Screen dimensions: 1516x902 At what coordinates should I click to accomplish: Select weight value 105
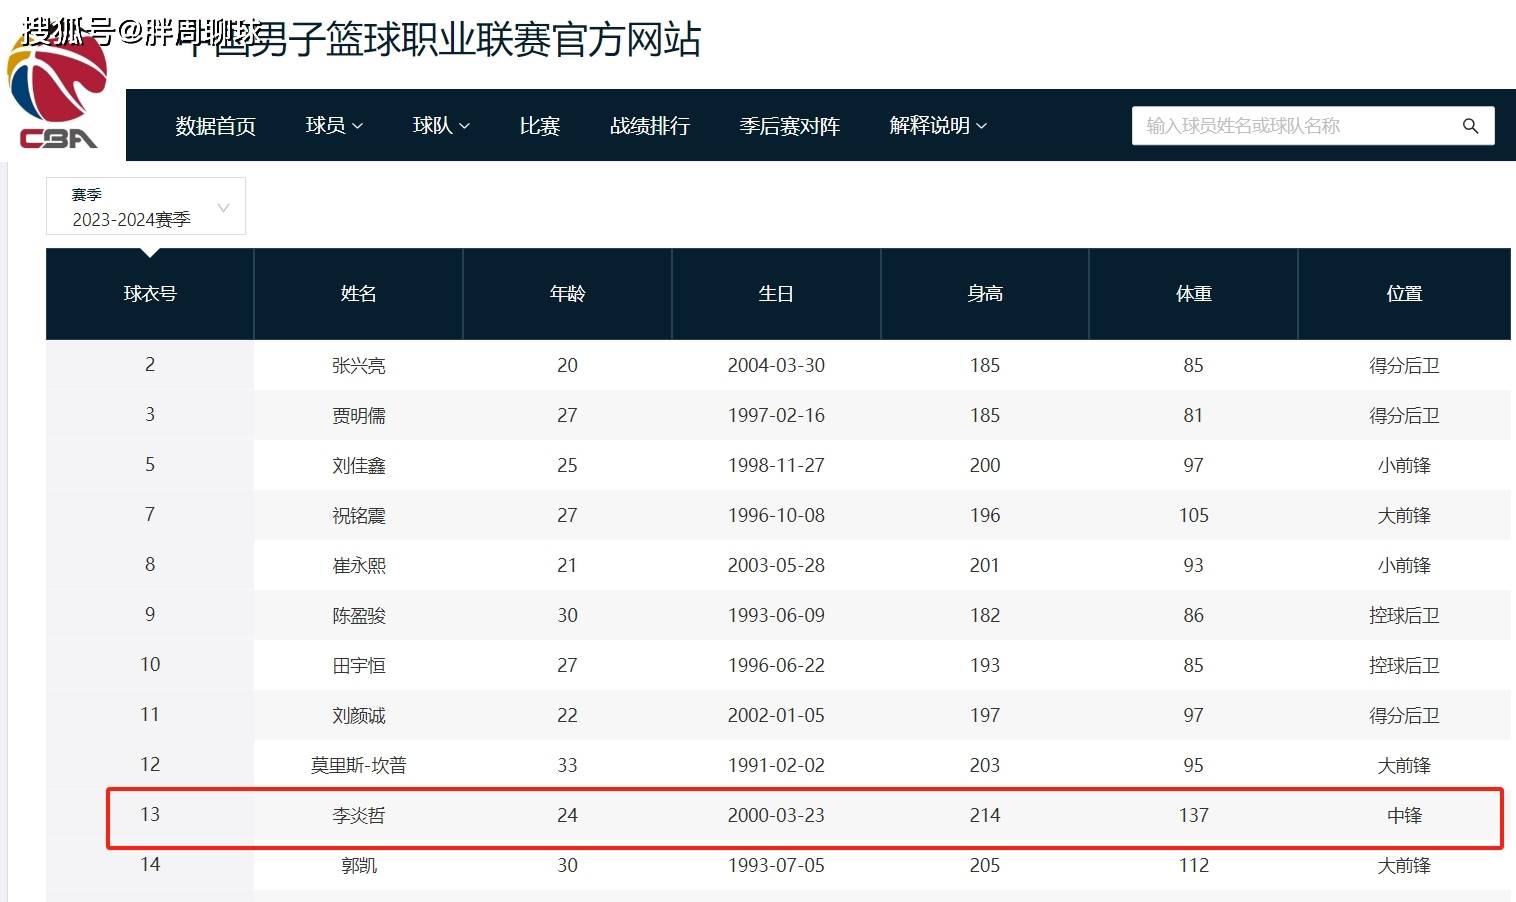[1194, 516]
